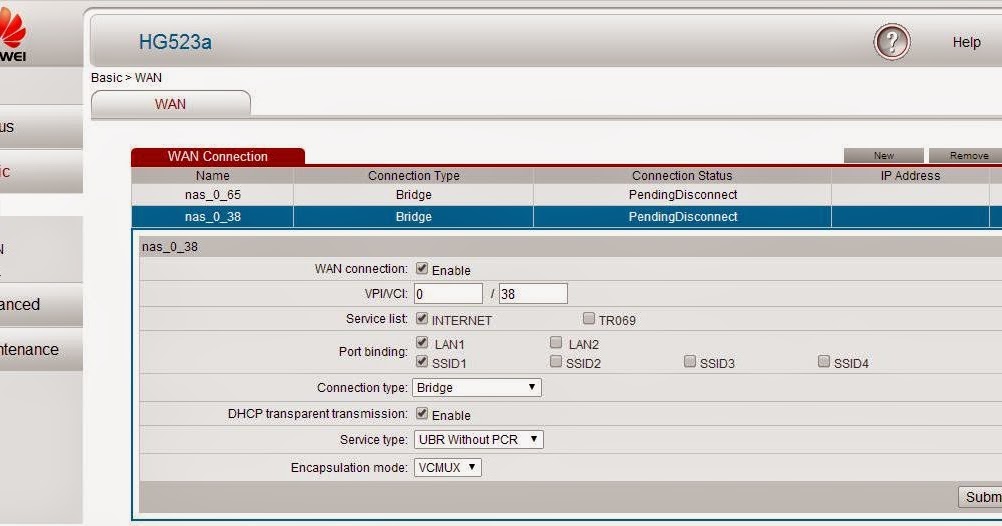Click the WAN Connection section header
Viewport: 1002px width, 526px height.
(x=217, y=157)
